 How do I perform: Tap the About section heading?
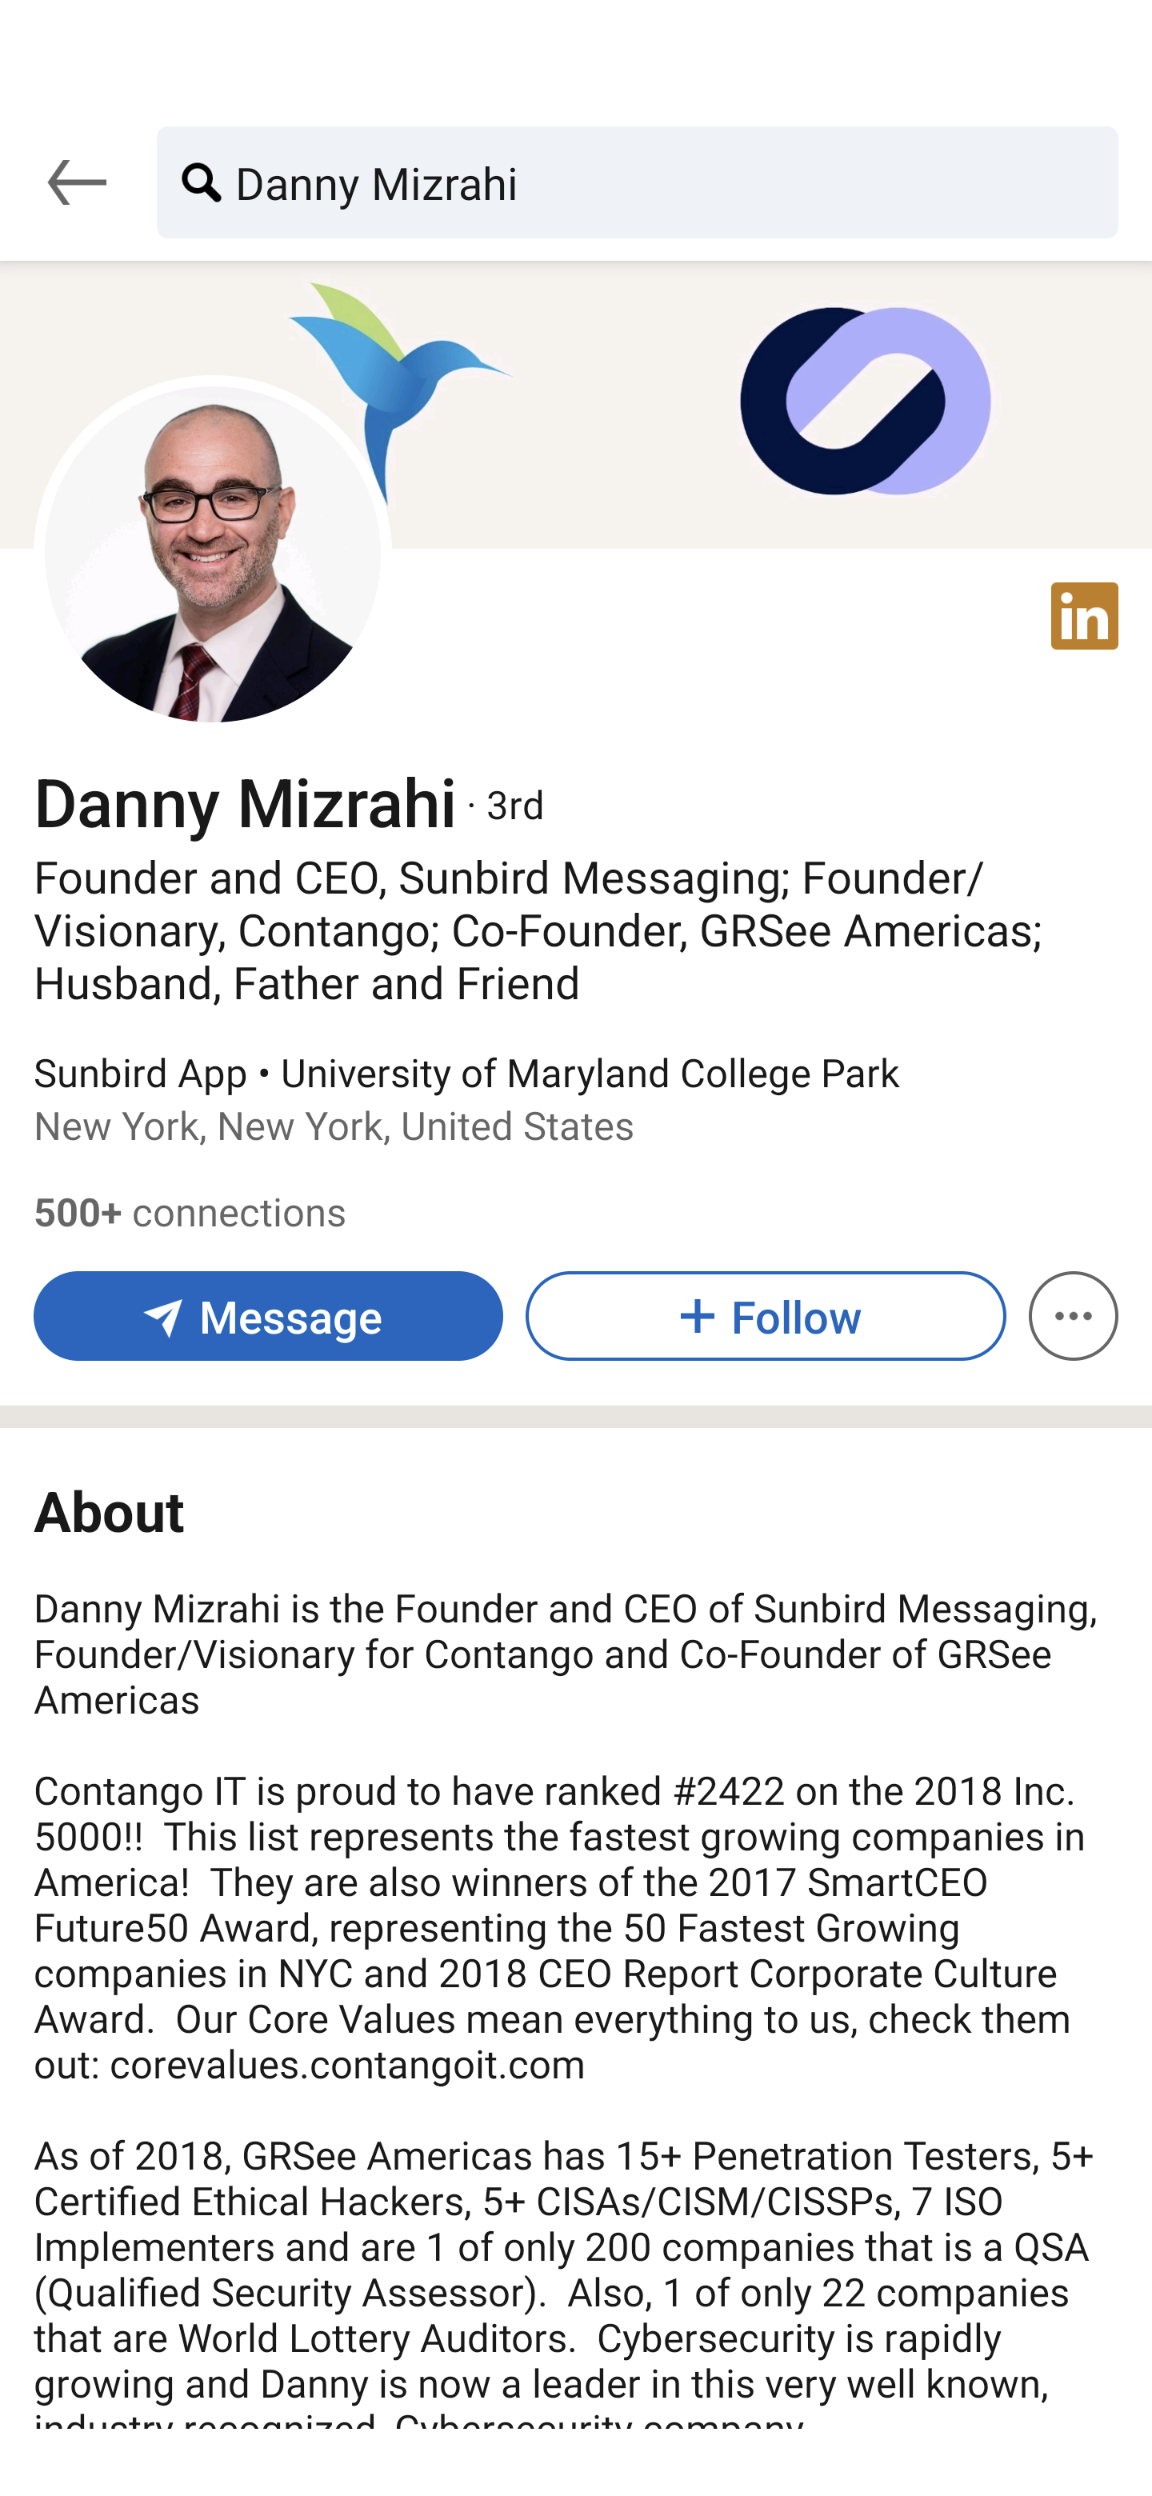(x=109, y=1512)
